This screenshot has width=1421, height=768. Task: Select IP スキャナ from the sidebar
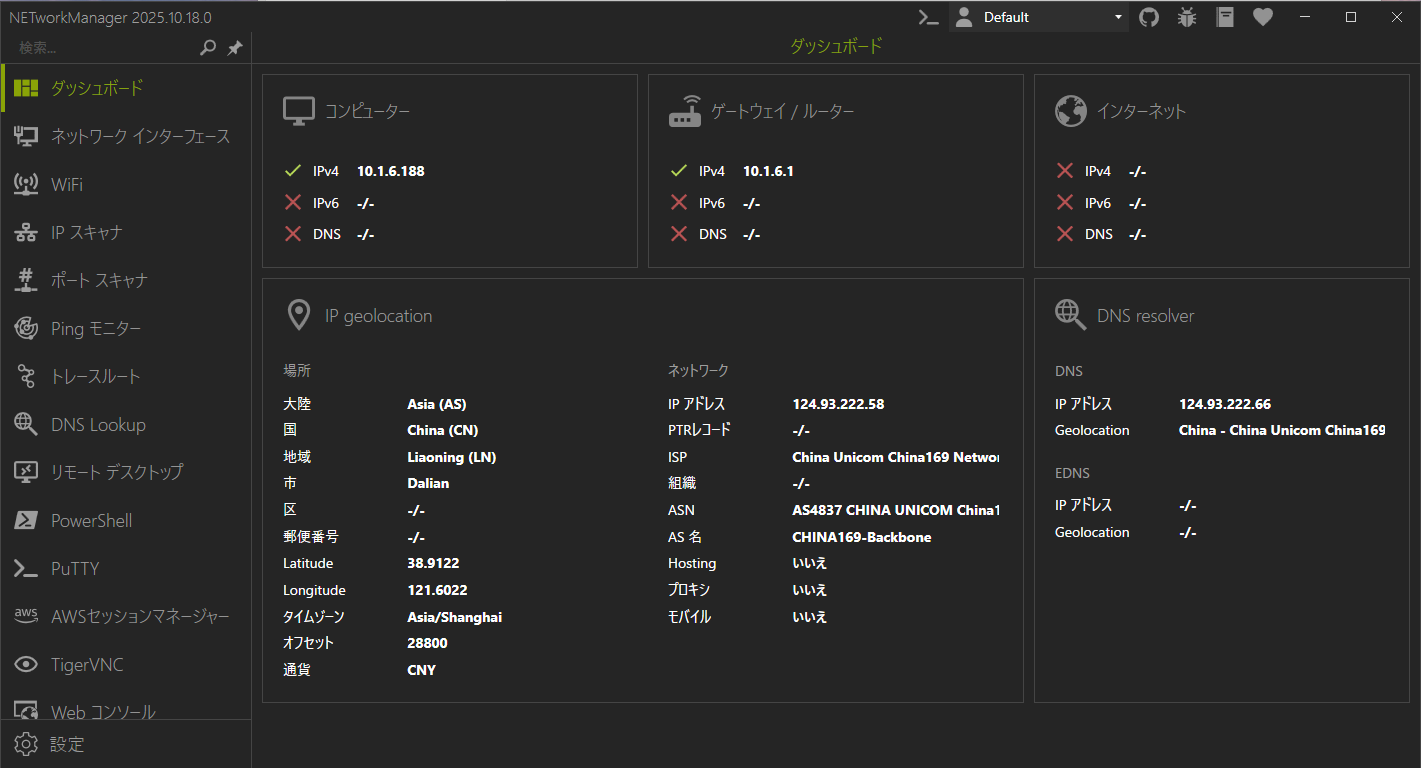[x=86, y=232]
